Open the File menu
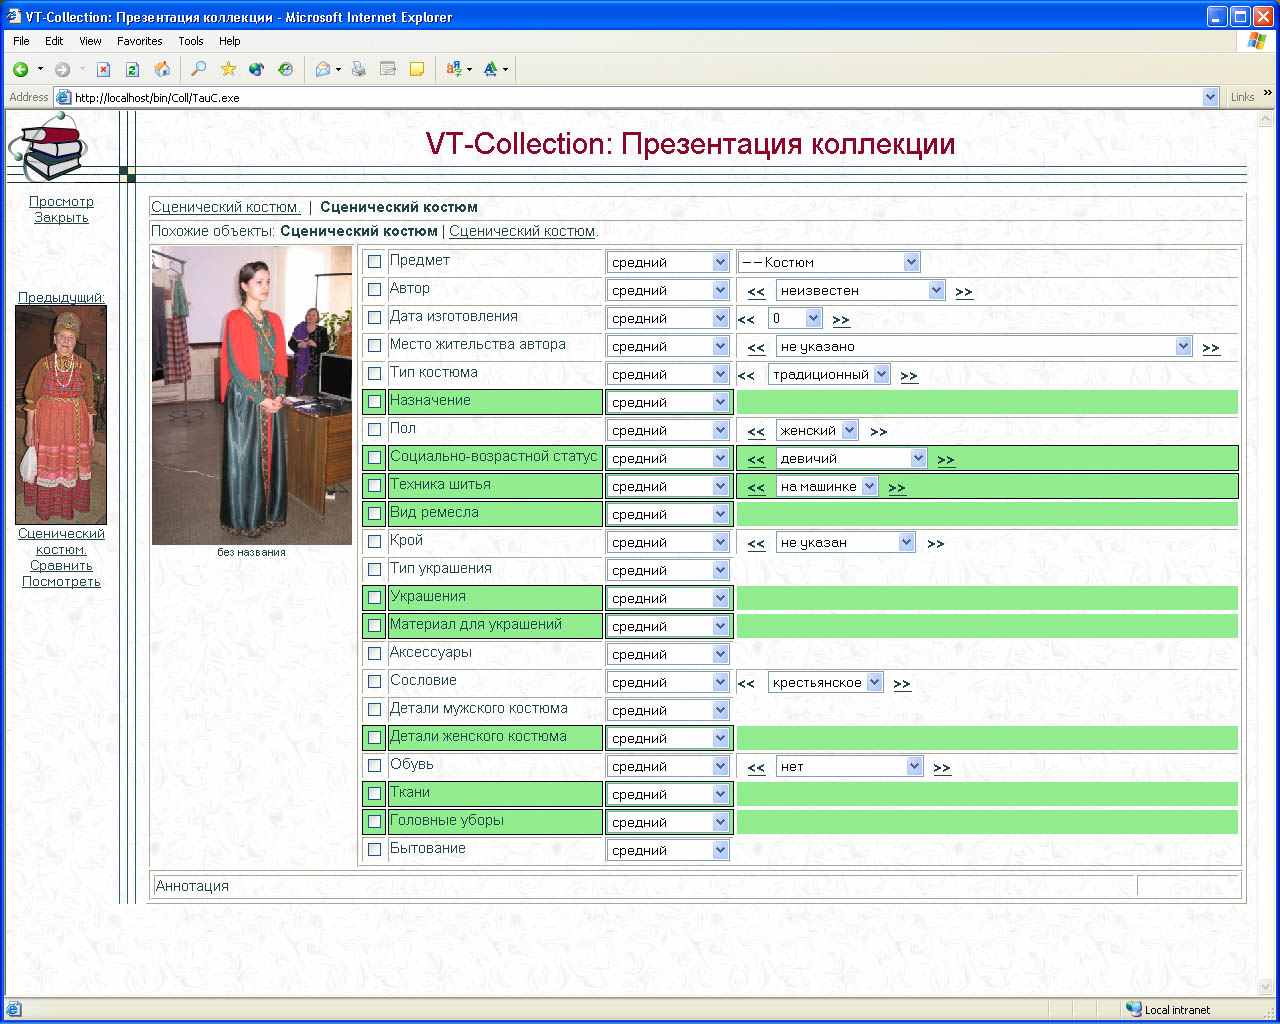This screenshot has width=1280, height=1024. pyautogui.click(x=21, y=41)
